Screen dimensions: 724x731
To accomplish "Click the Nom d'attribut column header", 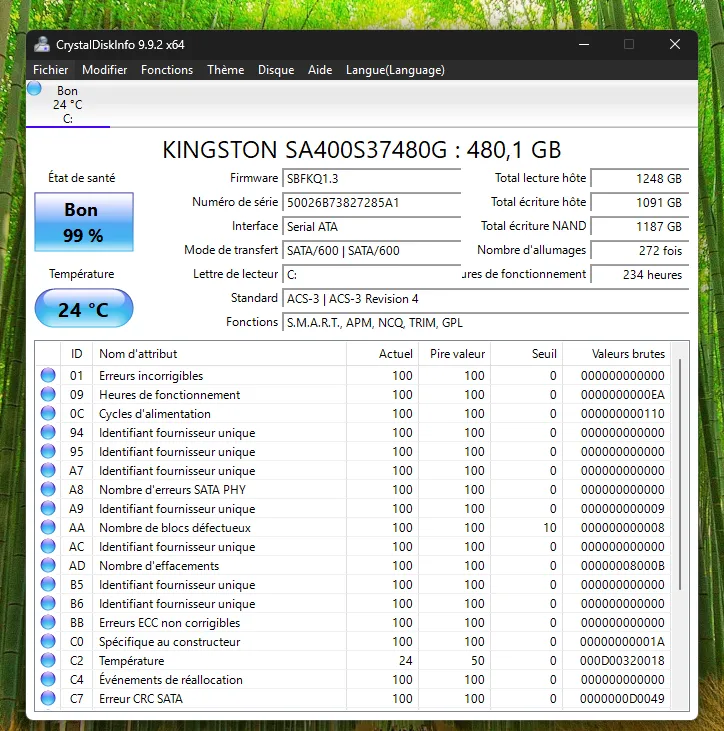I will [219, 354].
